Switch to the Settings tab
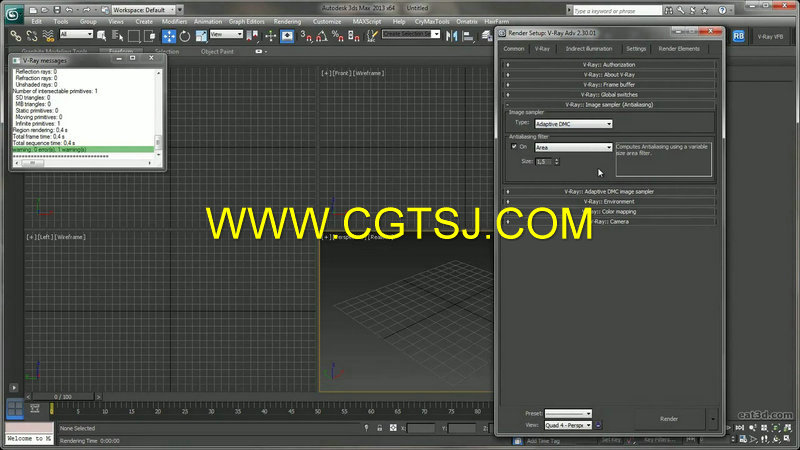The width and height of the screenshot is (800, 450). point(636,49)
